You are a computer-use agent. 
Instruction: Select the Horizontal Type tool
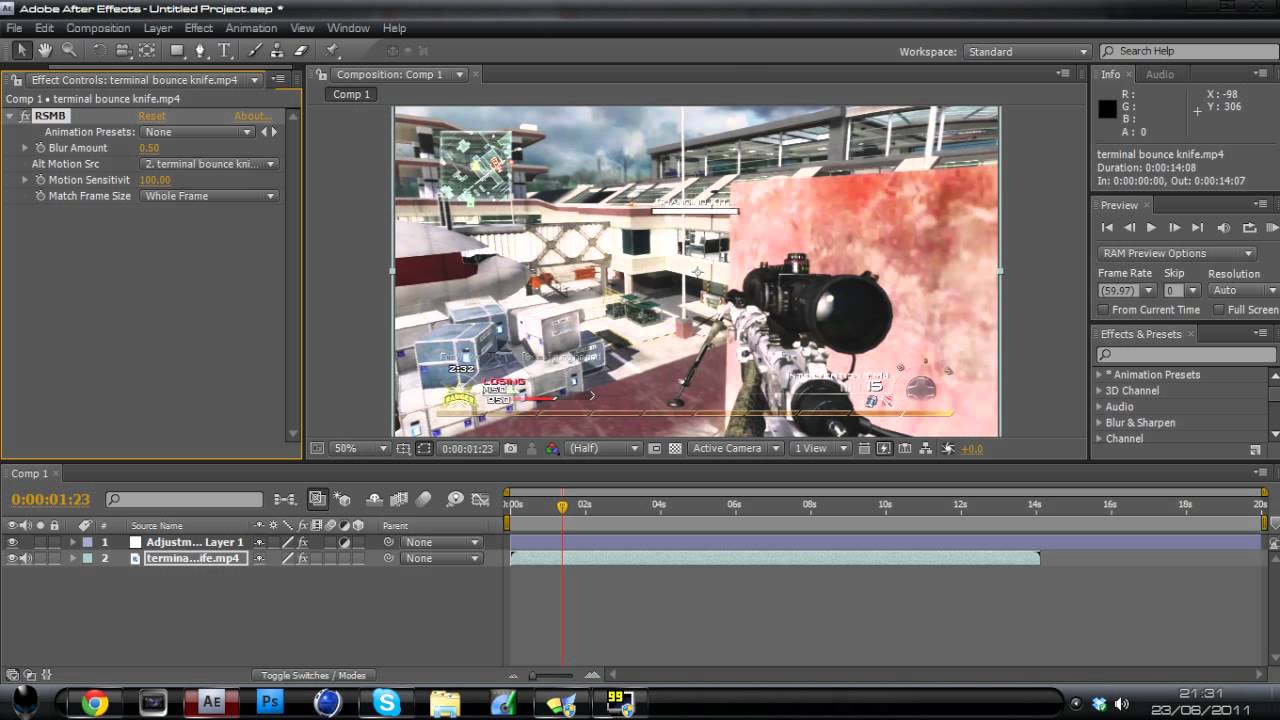[x=224, y=50]
